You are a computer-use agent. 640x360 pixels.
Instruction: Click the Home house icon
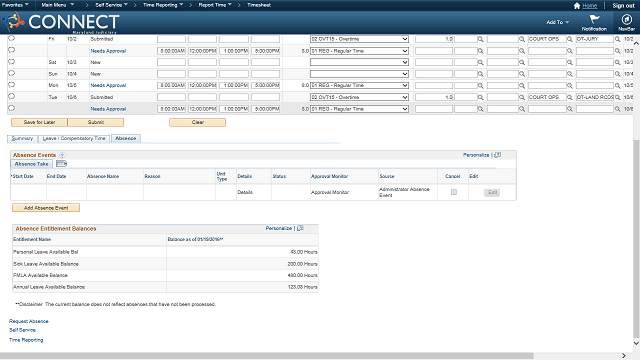[x=577, y=5]
